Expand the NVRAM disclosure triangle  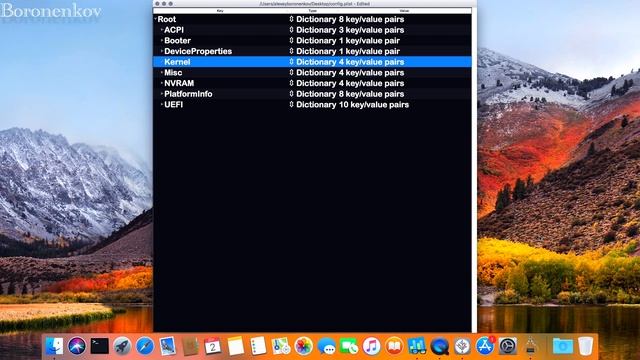[162, 83]
